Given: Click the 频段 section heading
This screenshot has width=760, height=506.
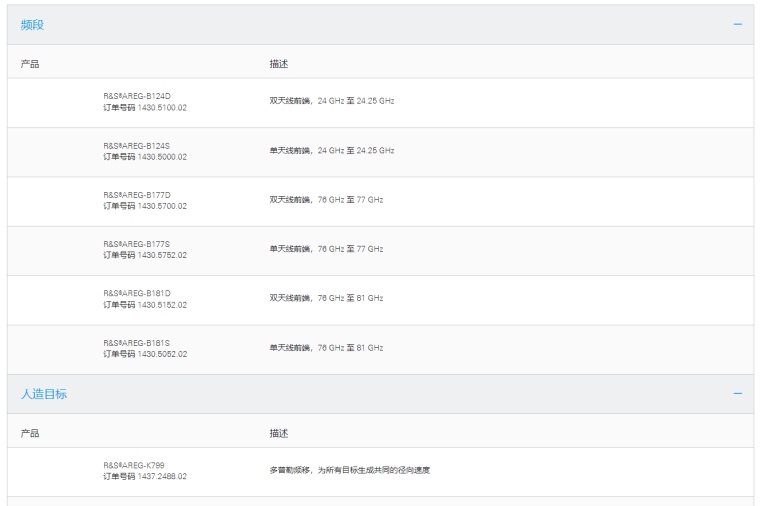Looking at the screenshot, I should pos(33,25).
